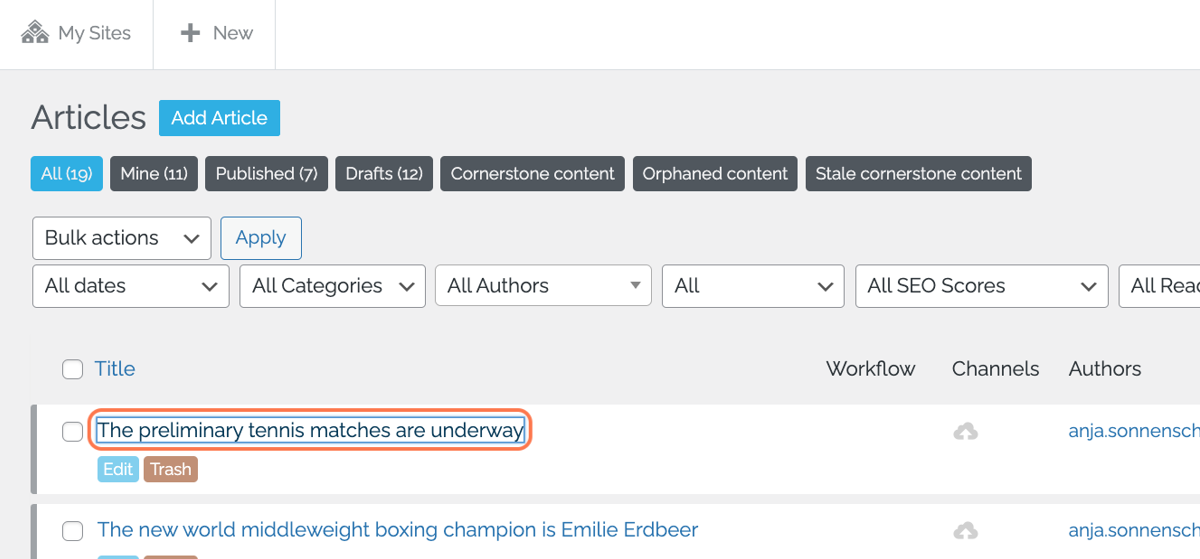1200x559 pixels.
Task: Show Orphaned content articles
Action: (715, 174)
